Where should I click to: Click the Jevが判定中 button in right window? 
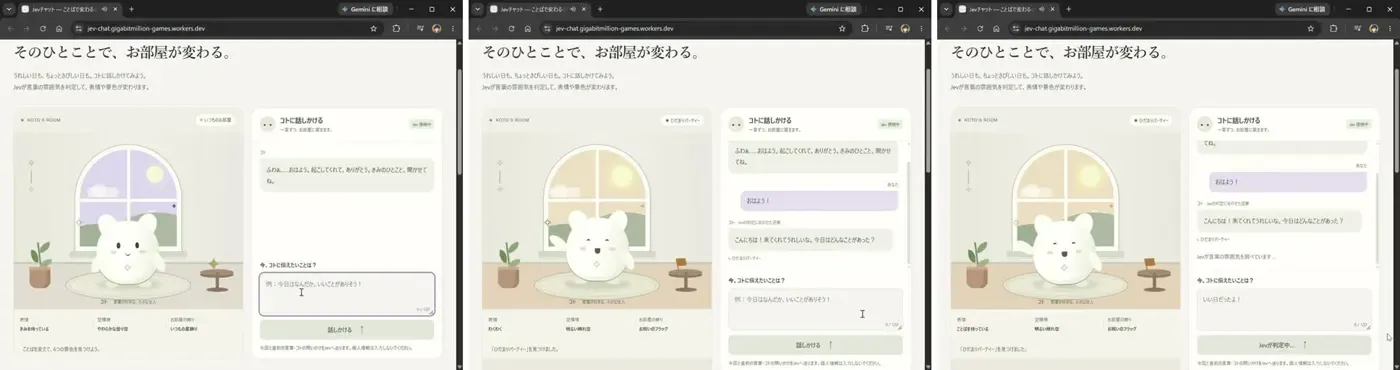pyautogui.click(x=1284, y=345)
